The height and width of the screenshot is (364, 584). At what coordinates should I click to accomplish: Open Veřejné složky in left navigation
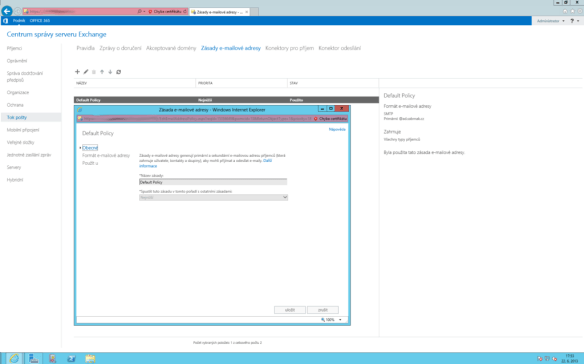[x=20, y=142]
